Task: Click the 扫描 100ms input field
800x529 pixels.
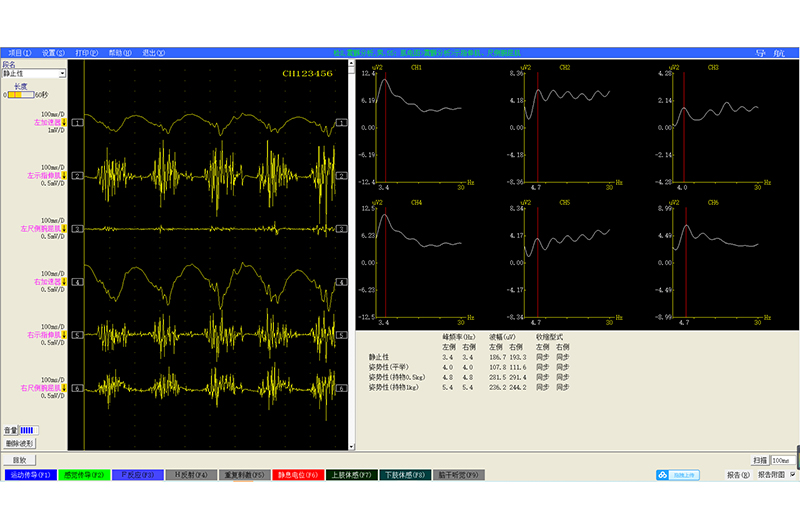Action: click(x=783, y=460)
